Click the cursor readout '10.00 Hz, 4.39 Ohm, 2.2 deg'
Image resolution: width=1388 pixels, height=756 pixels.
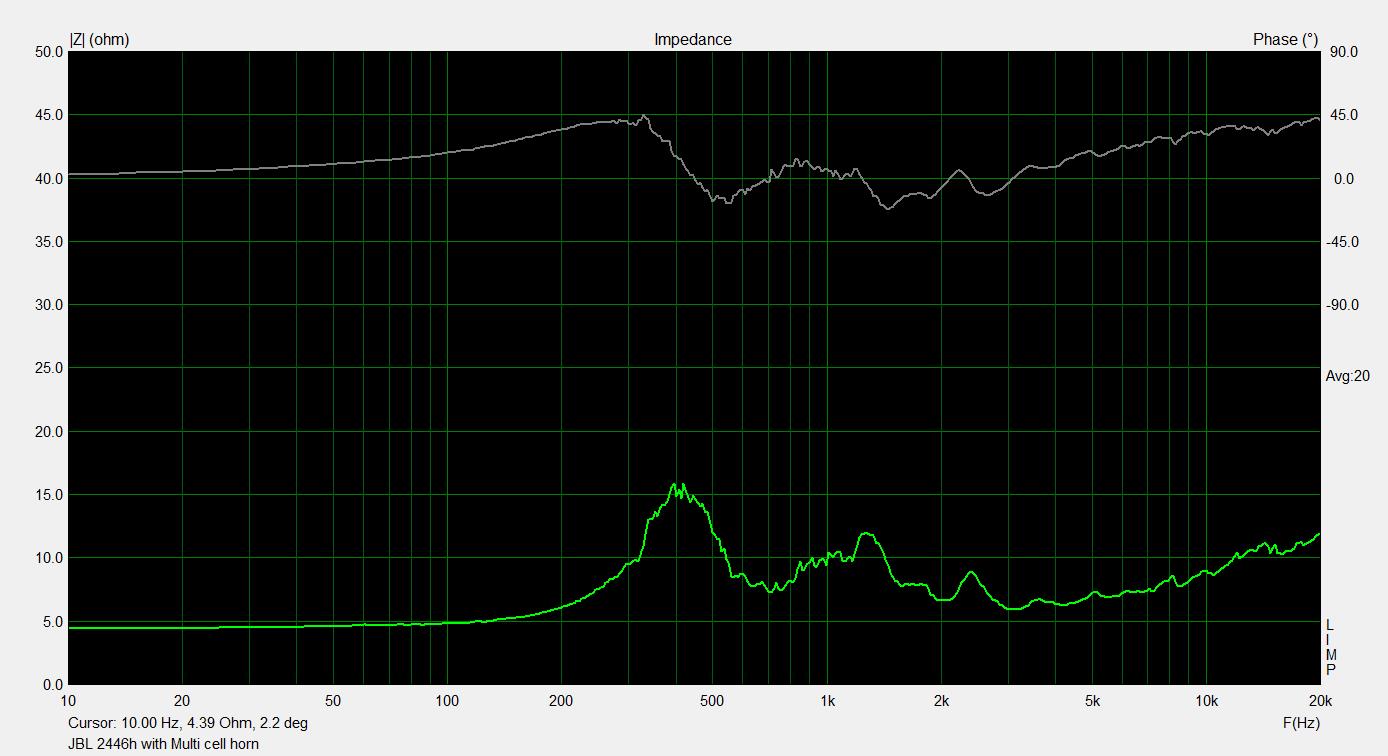188,723
